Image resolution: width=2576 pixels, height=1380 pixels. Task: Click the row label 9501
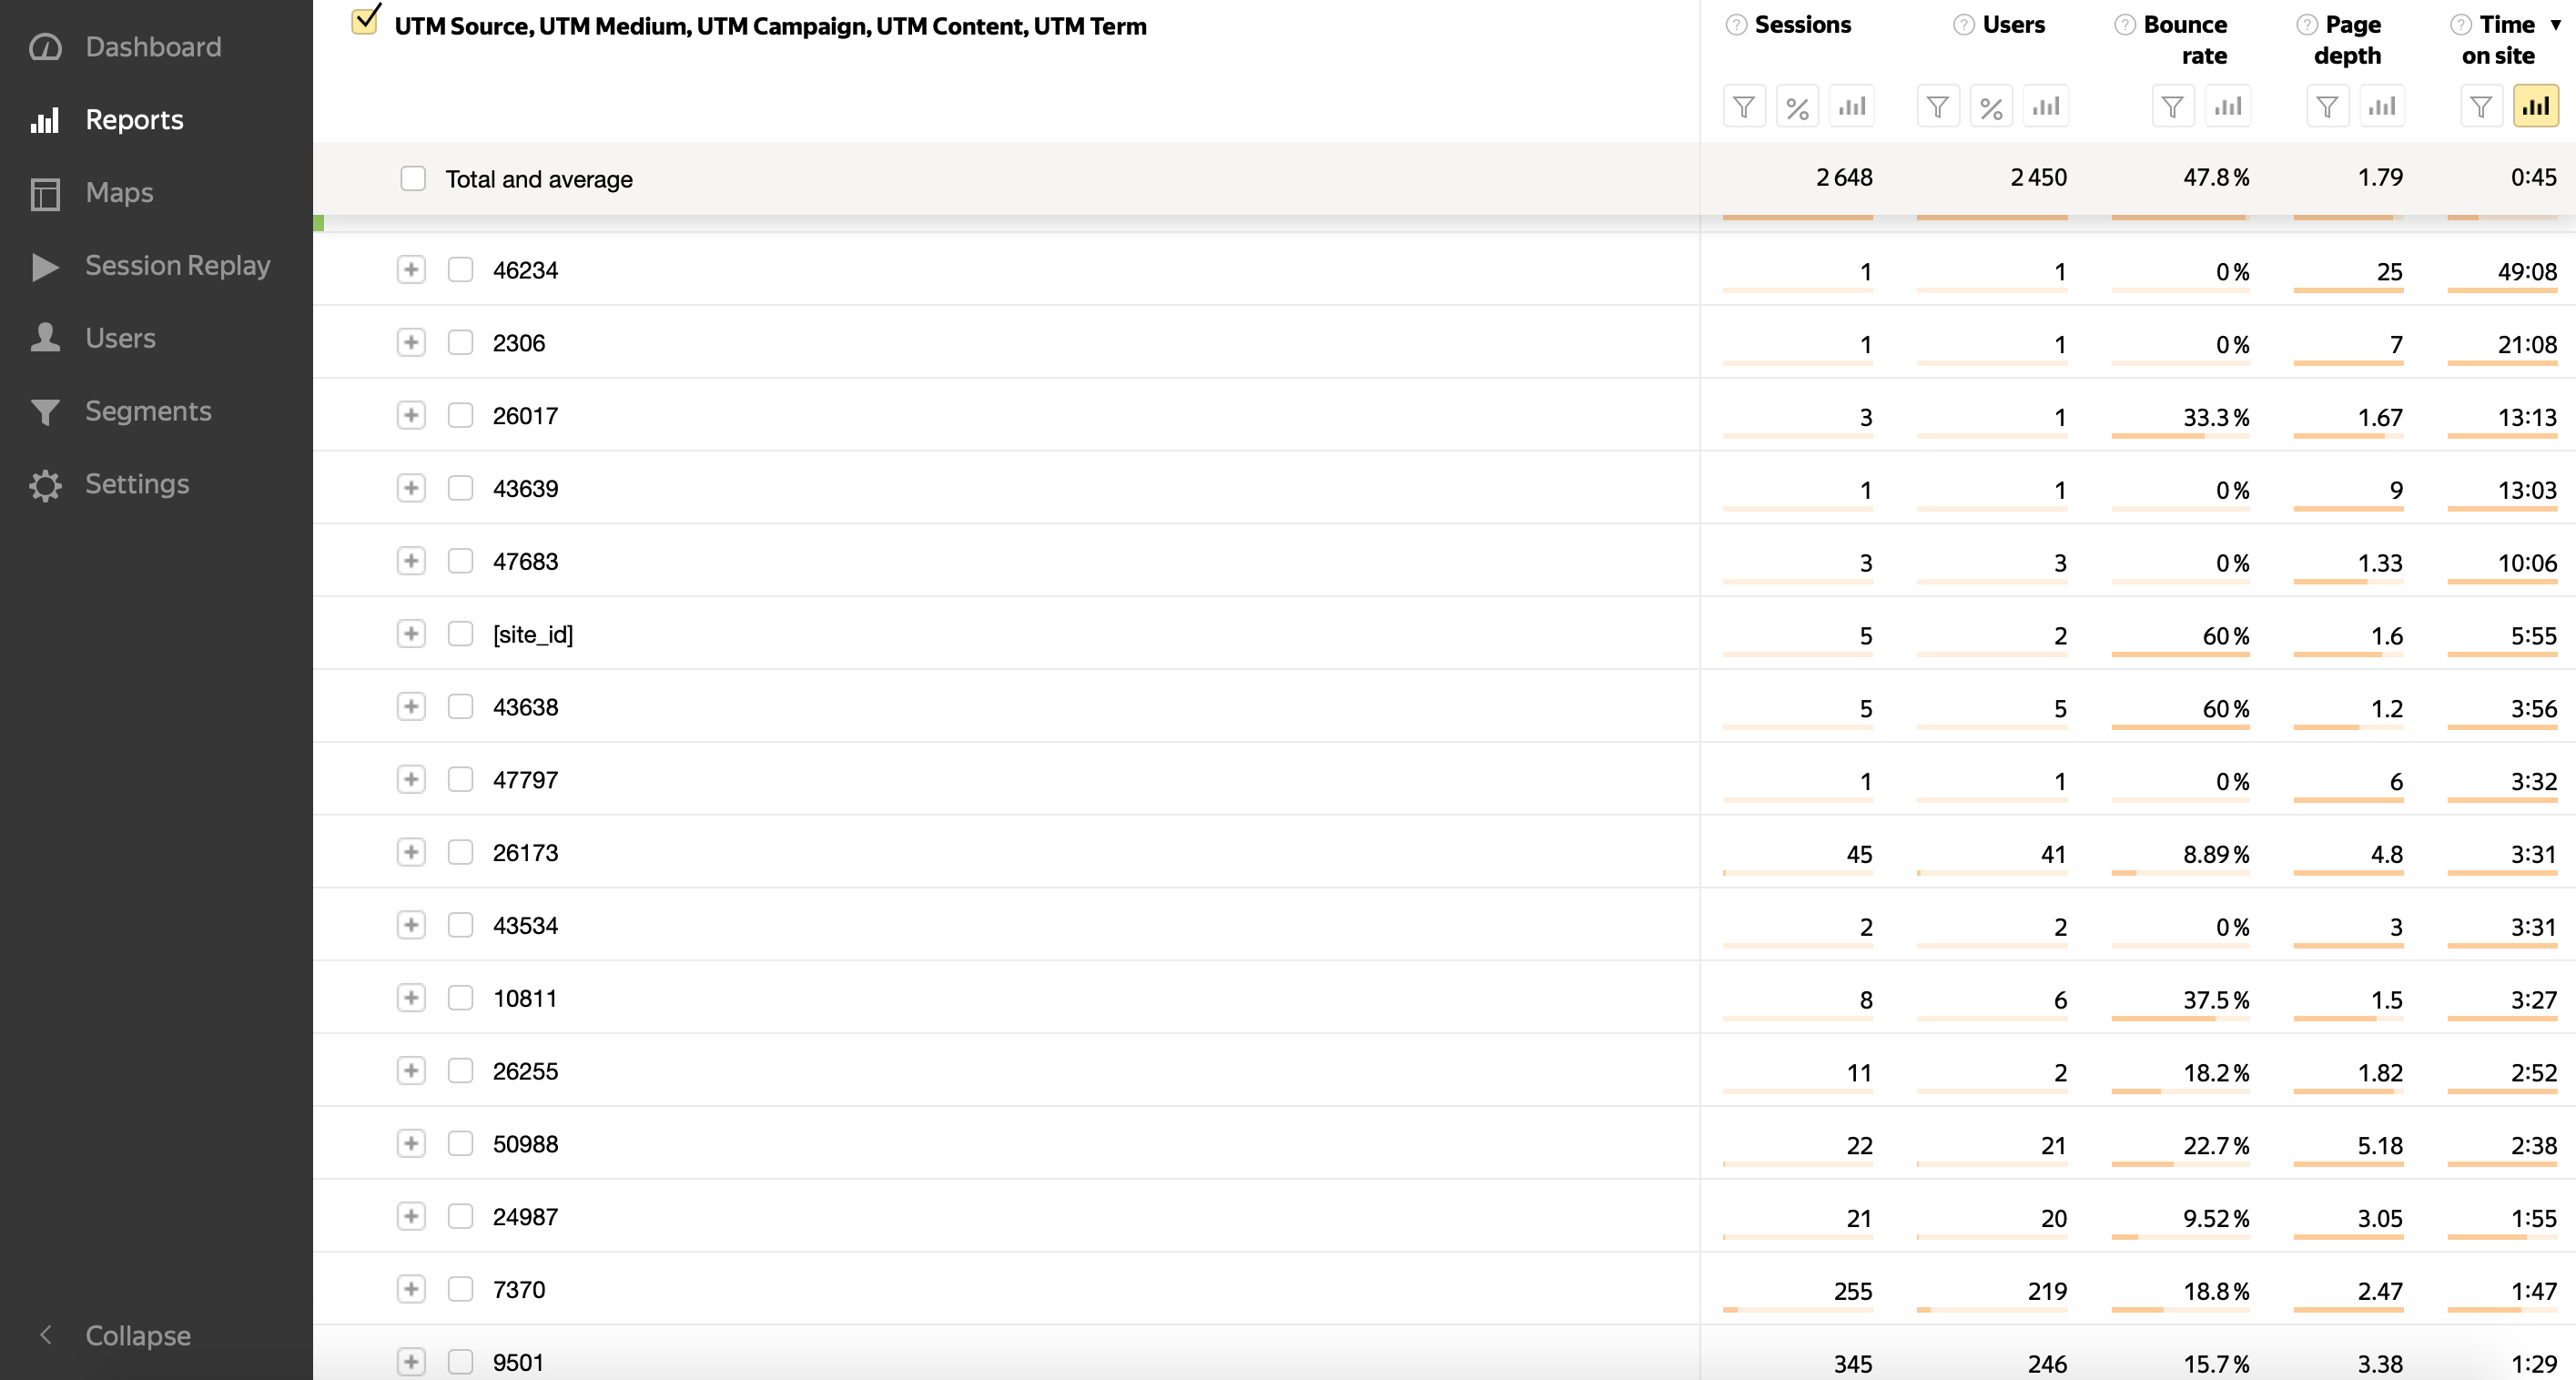tap(518, 1362)
